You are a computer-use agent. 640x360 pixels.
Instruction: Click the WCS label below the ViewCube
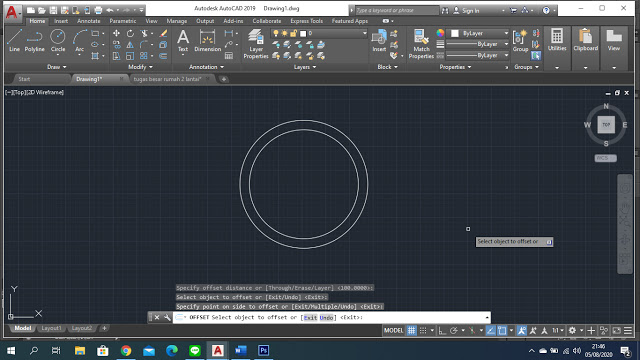605,158
